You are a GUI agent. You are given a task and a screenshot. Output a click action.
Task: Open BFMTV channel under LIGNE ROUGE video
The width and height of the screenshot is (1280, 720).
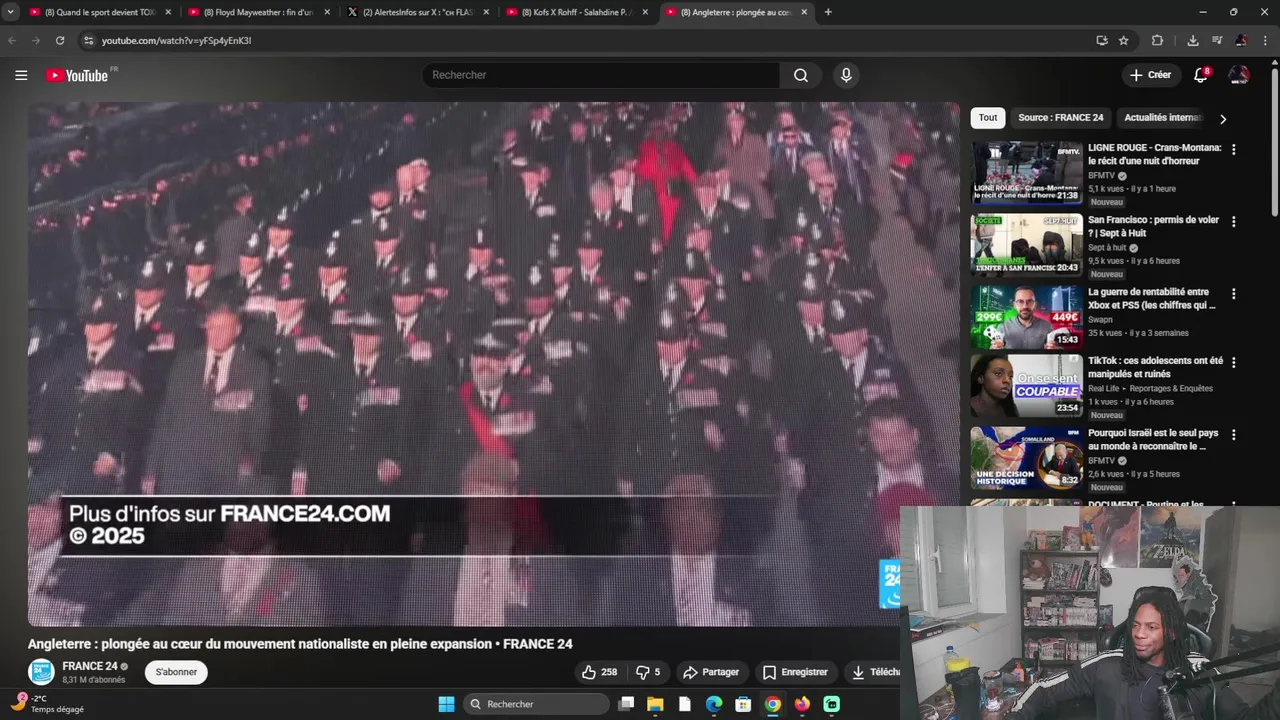[x=1101, y=175]
